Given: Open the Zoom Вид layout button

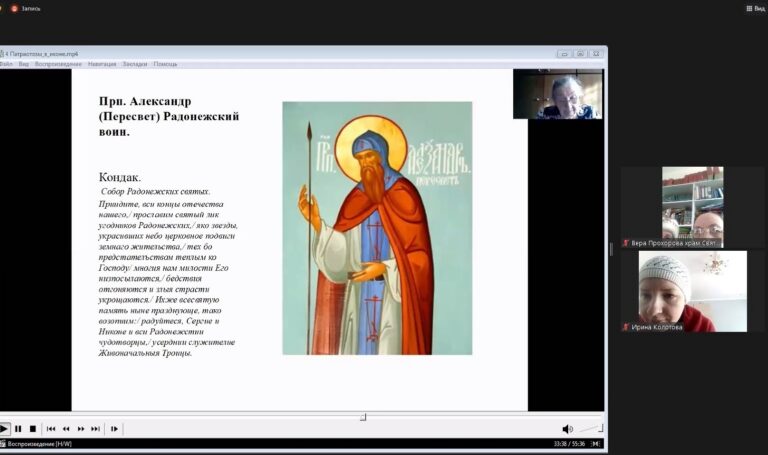Looking at the screenshot, I should click(755, 9).
